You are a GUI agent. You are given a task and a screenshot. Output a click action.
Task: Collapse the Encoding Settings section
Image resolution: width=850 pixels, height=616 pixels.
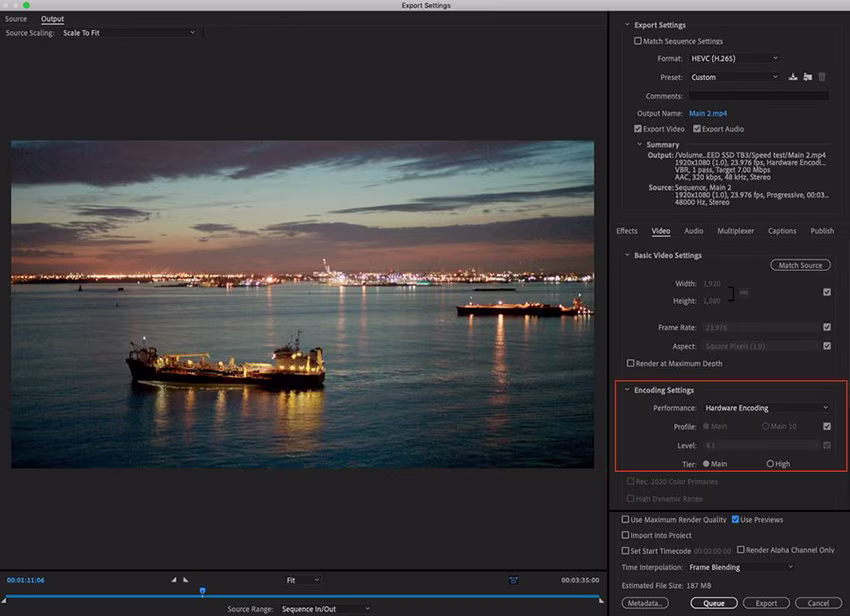coord(627,390)
